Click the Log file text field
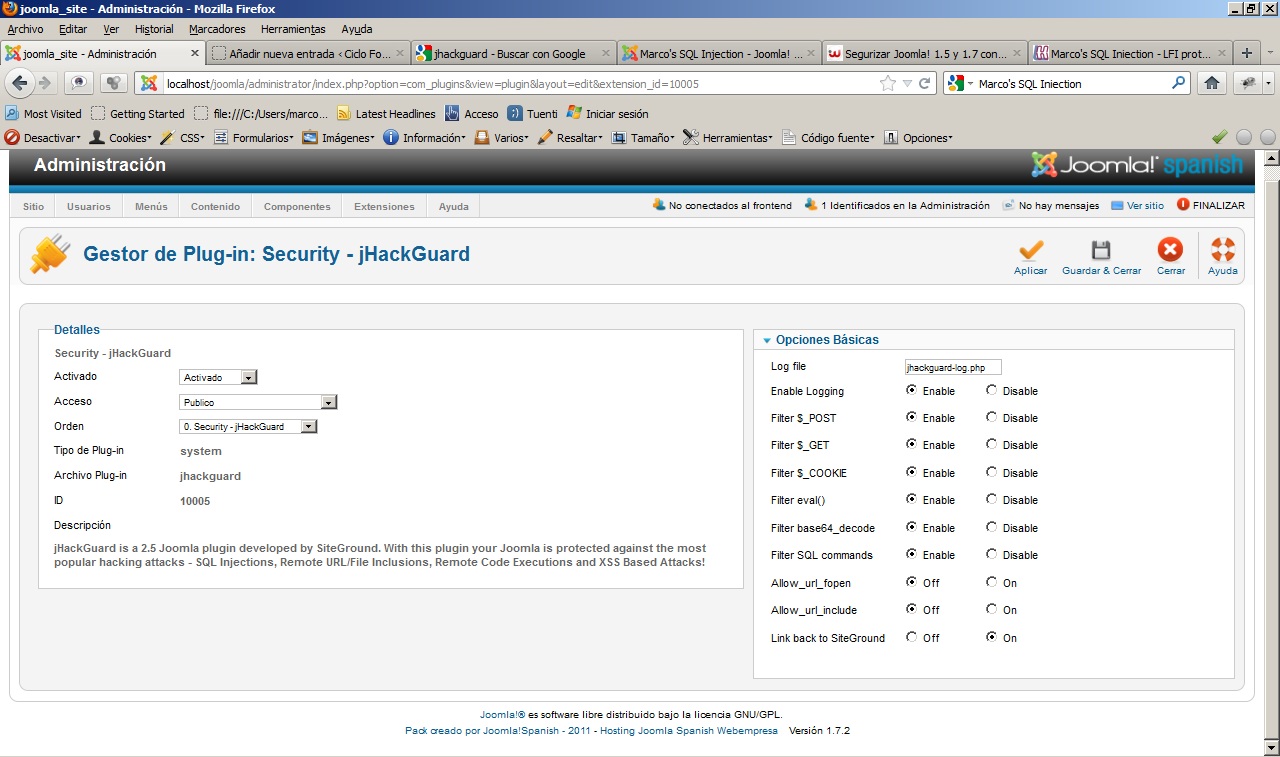 pyautogui.click(x=952, y=367)
